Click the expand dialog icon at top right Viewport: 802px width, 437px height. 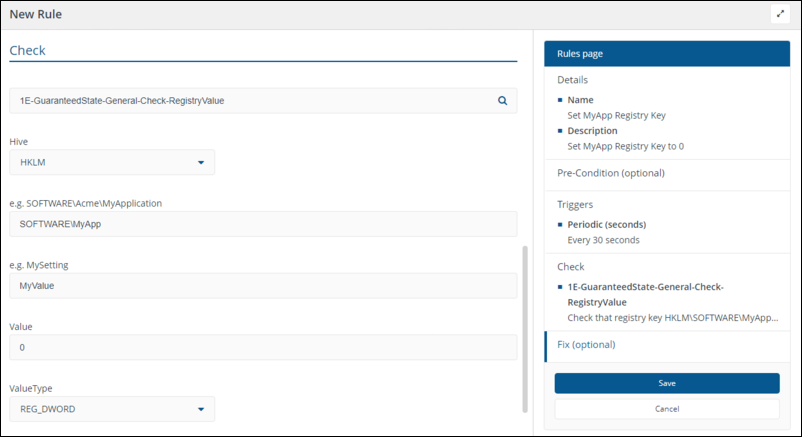780,14
